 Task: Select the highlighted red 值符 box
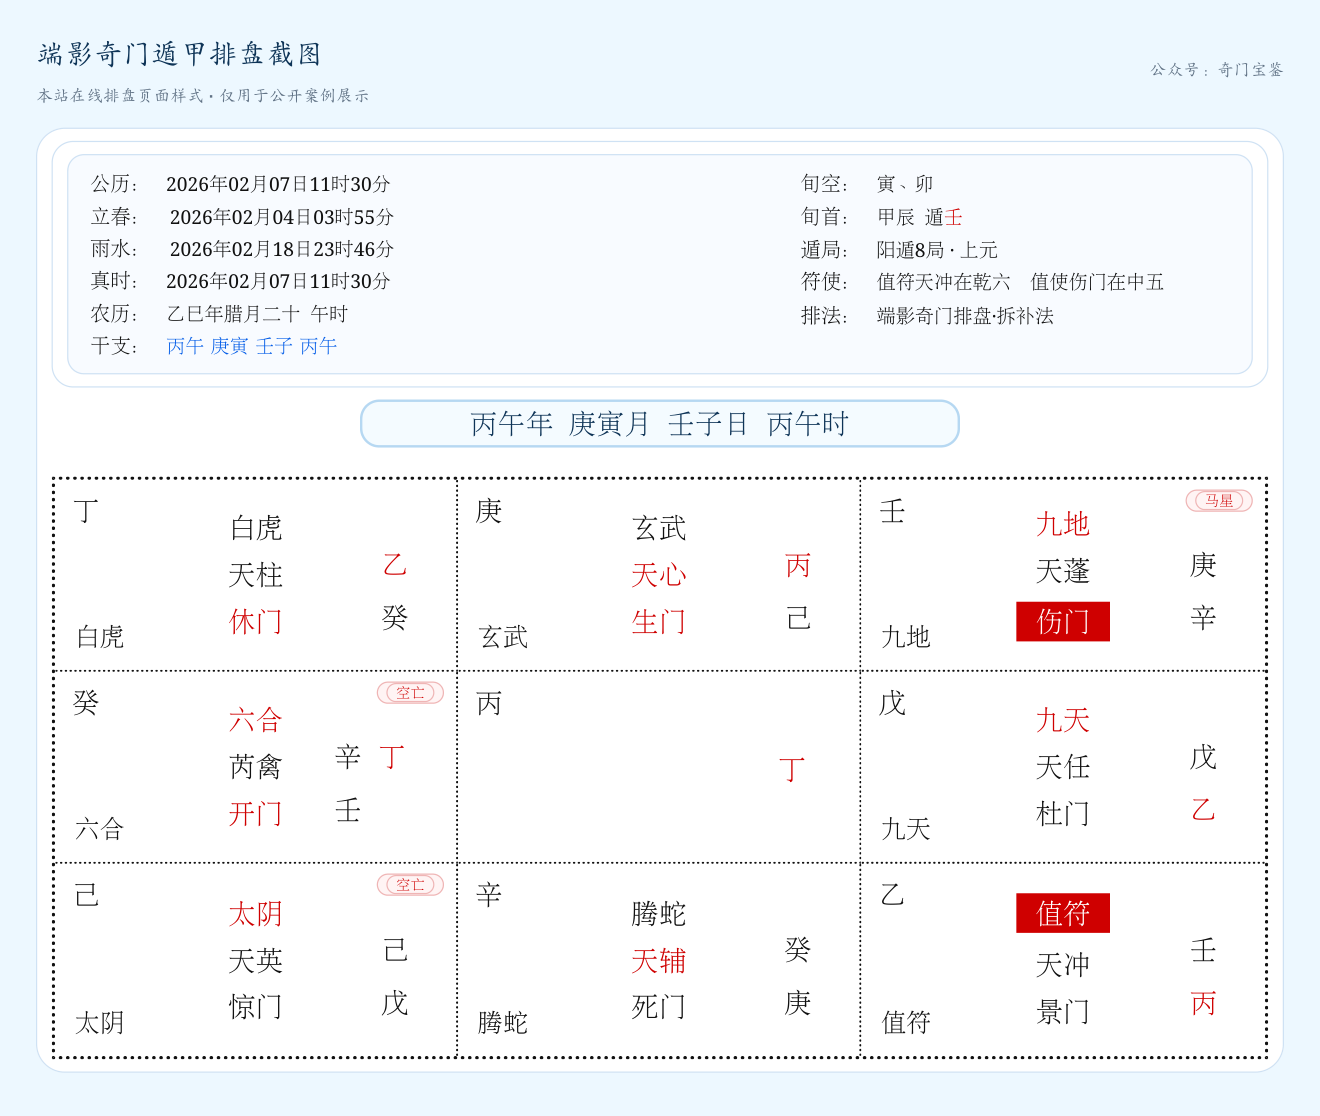[1063, 913]
